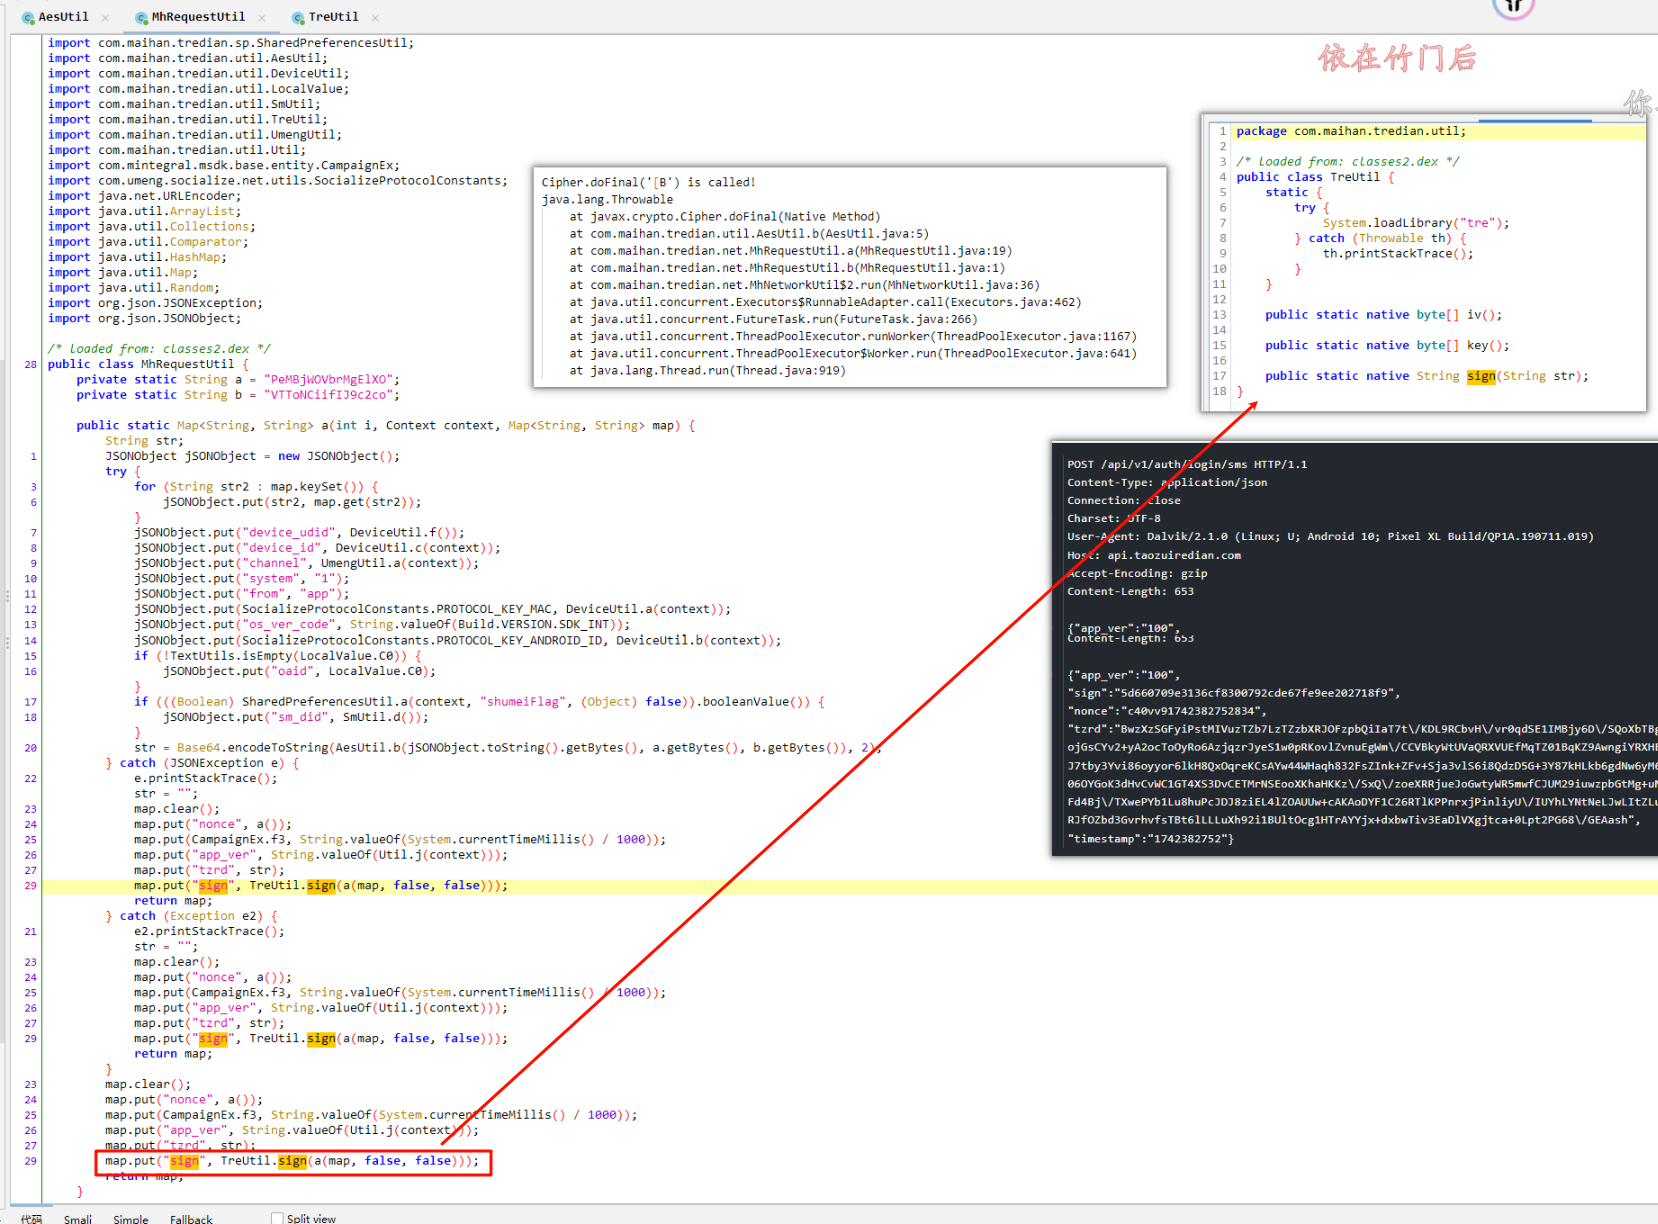Image resolution: width=1658 pixels, height=1224 pixels.
Task: Click the System.loadLibrary("tre") line
Action: (1415, 223)
